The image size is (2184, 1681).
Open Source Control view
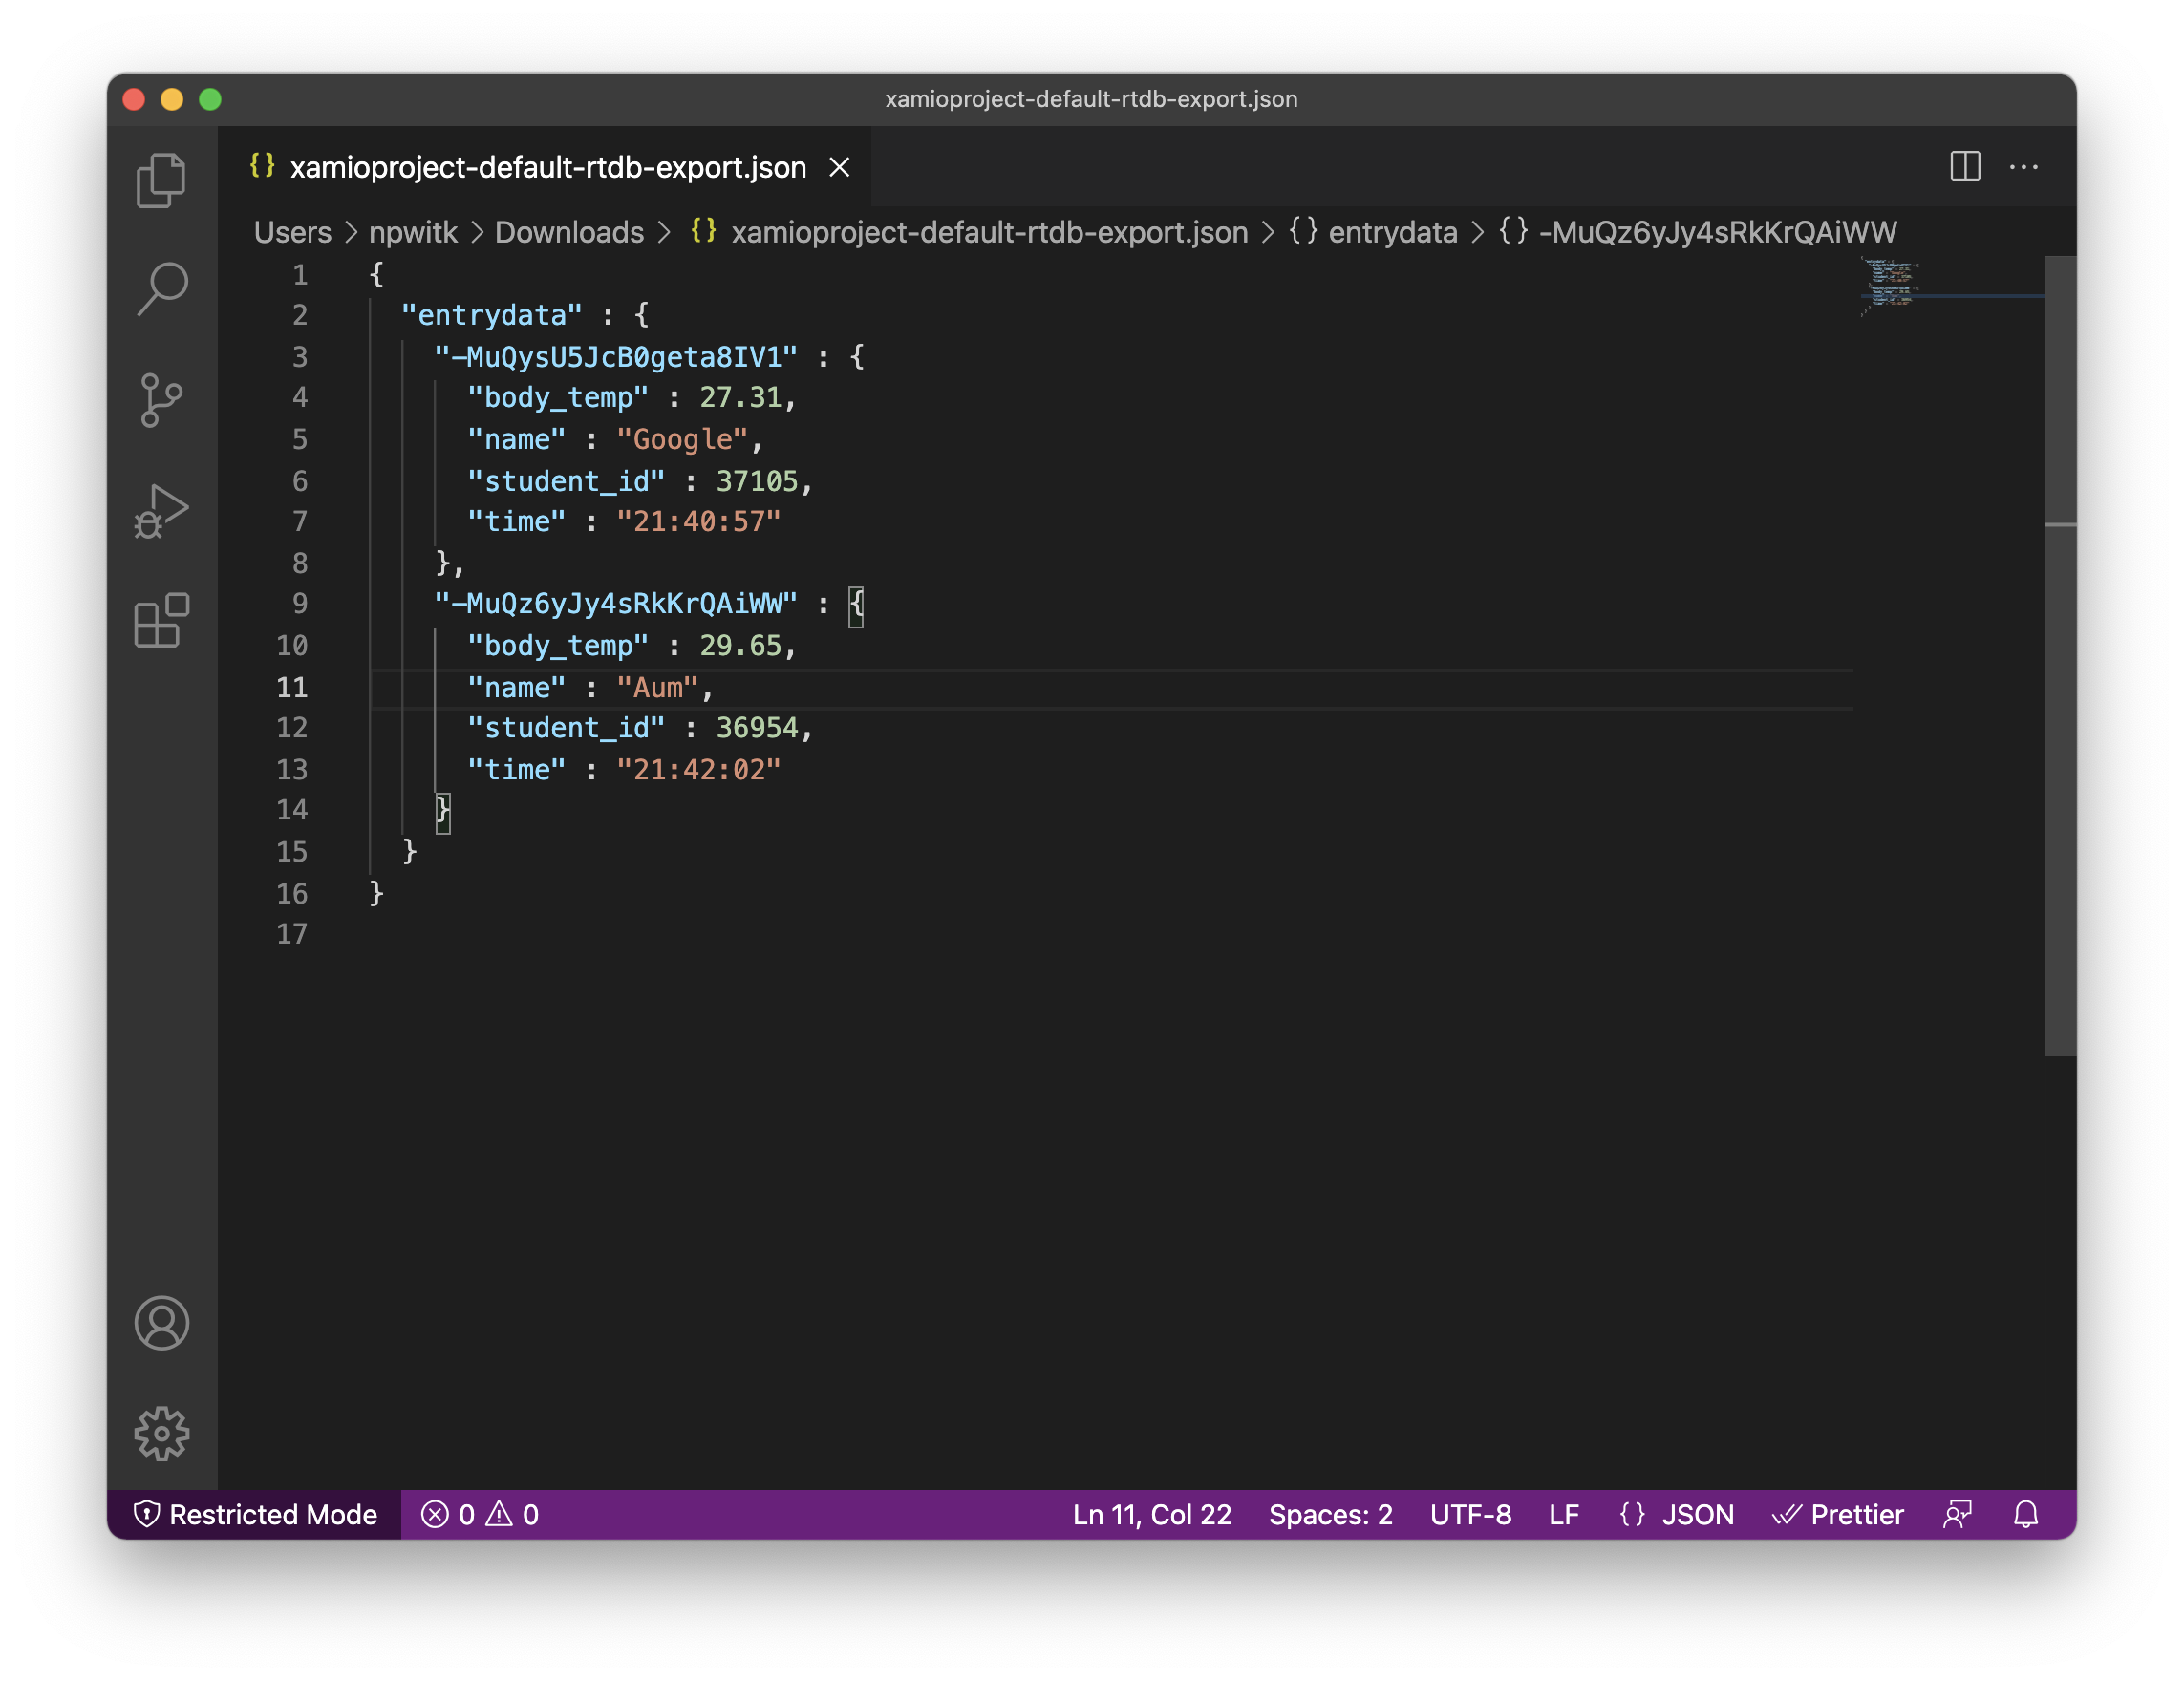tap(161, 400)
